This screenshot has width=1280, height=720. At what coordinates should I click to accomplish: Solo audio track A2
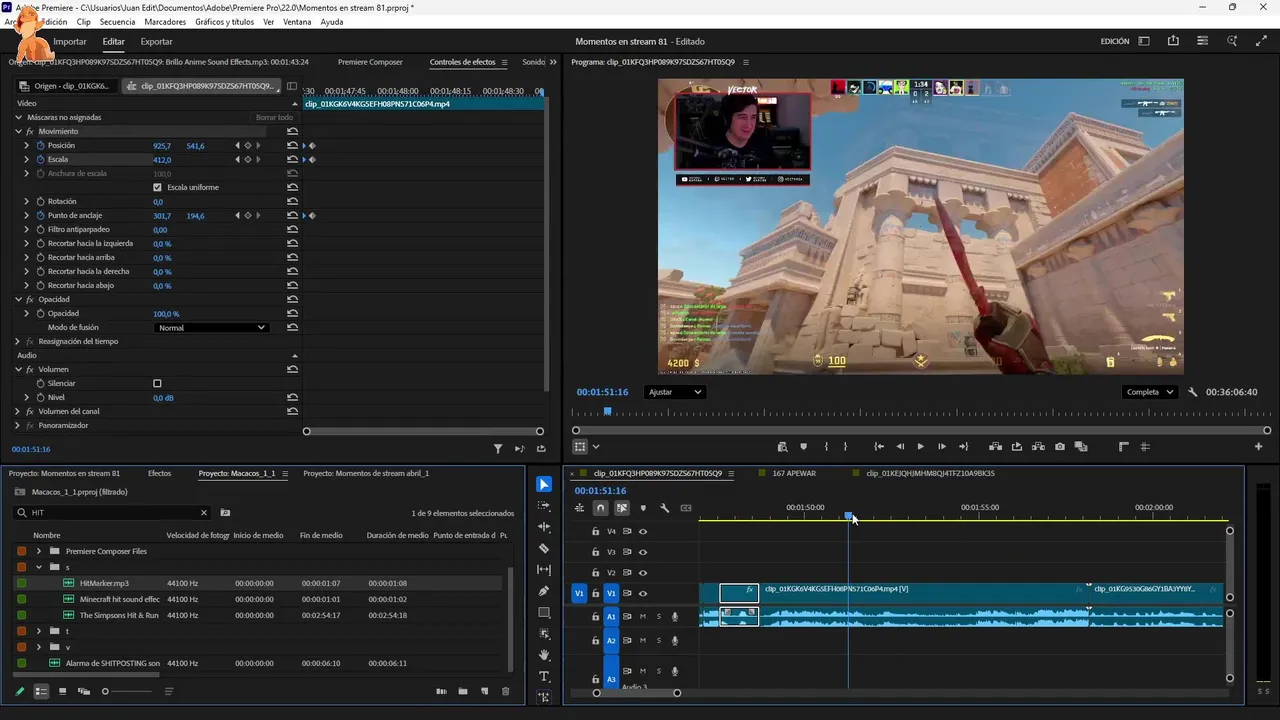658,640
